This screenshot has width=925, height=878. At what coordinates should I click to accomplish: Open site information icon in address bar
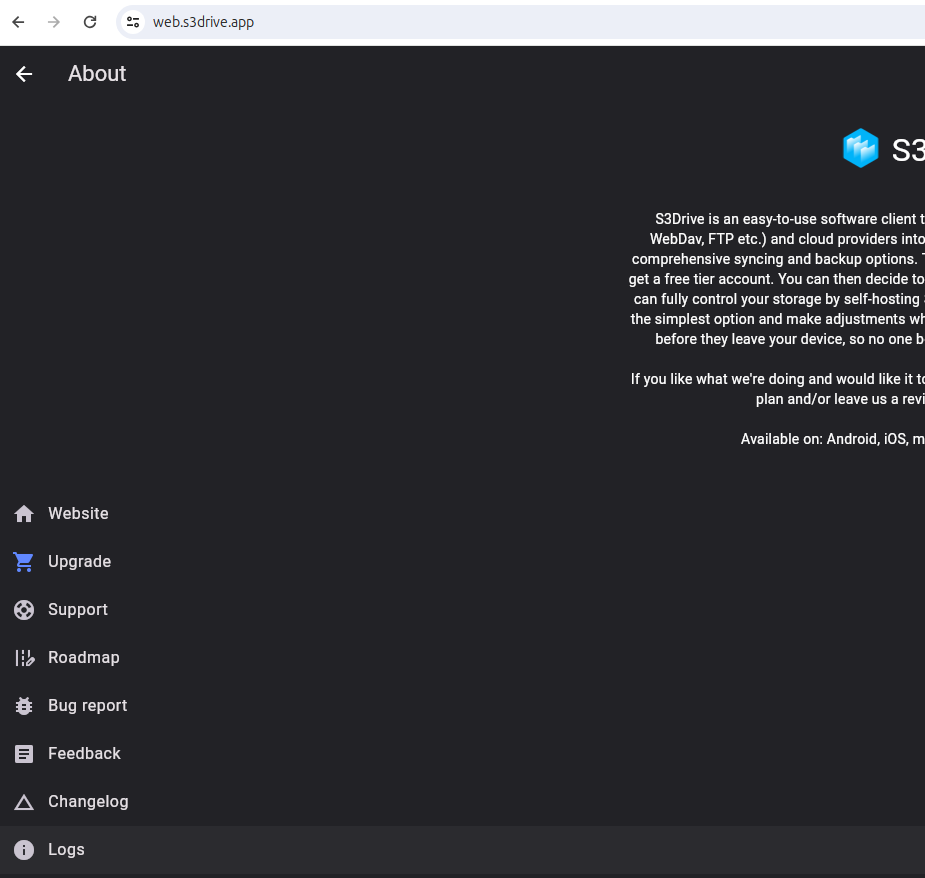tap(133, 22)
